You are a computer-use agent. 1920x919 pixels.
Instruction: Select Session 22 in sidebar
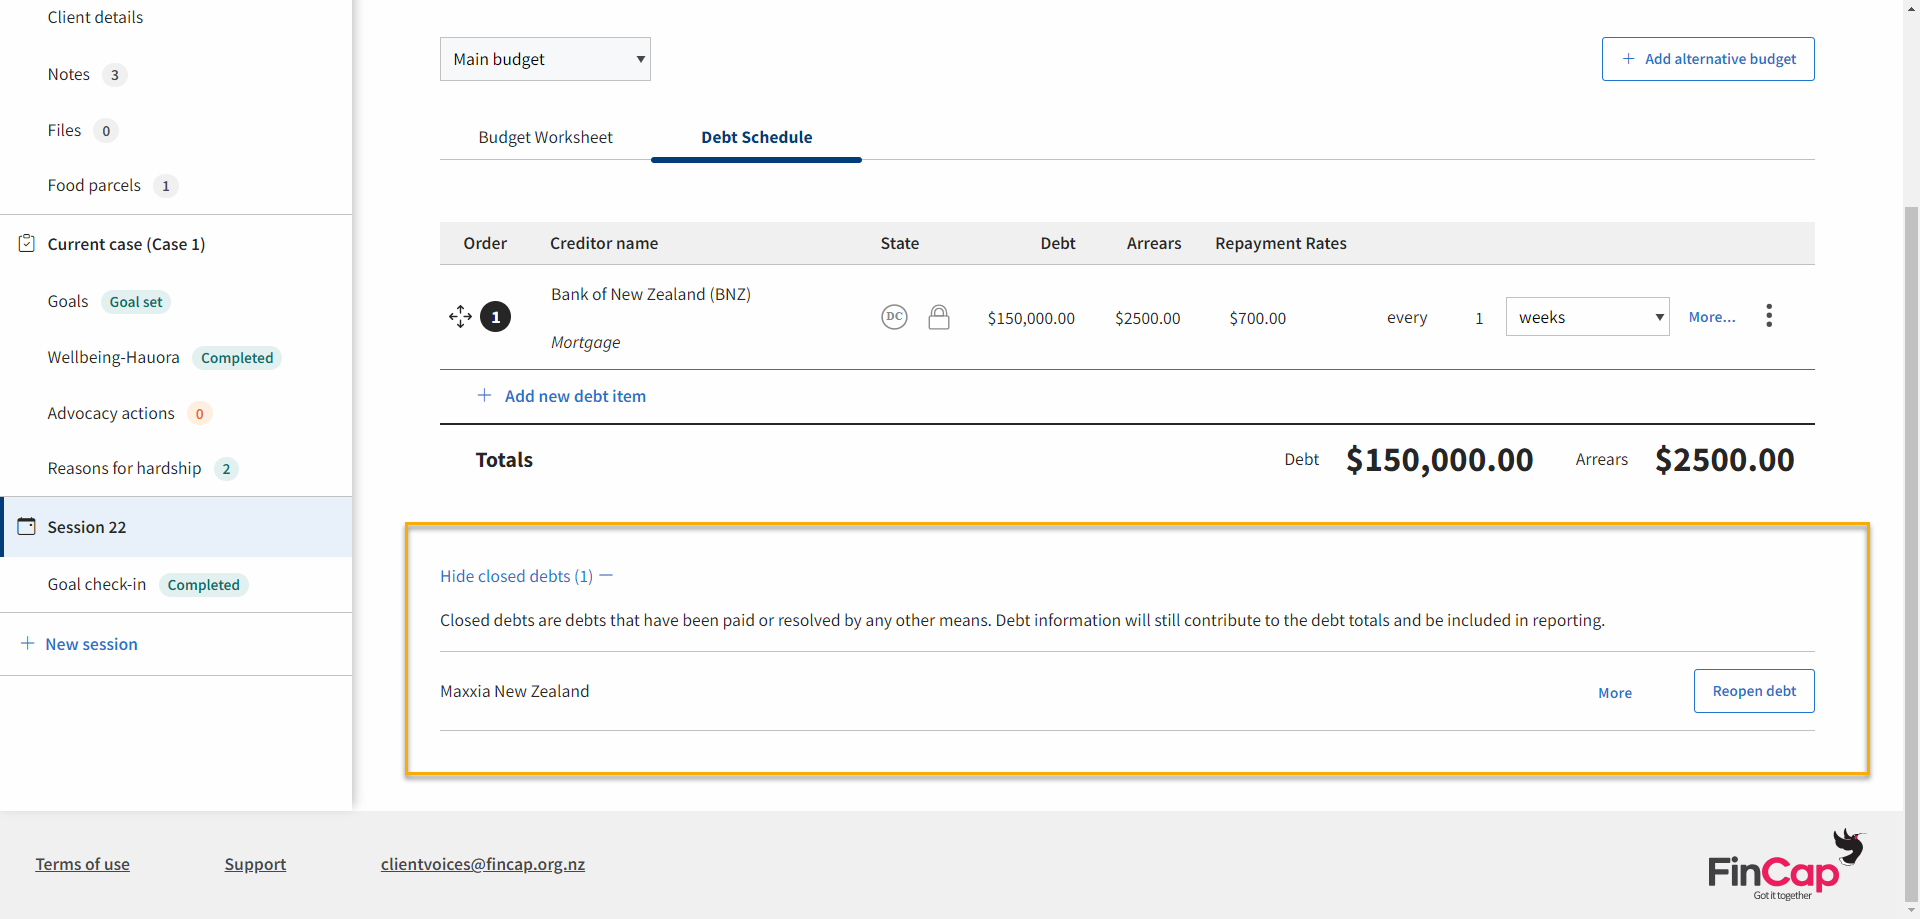coord(177,527)
